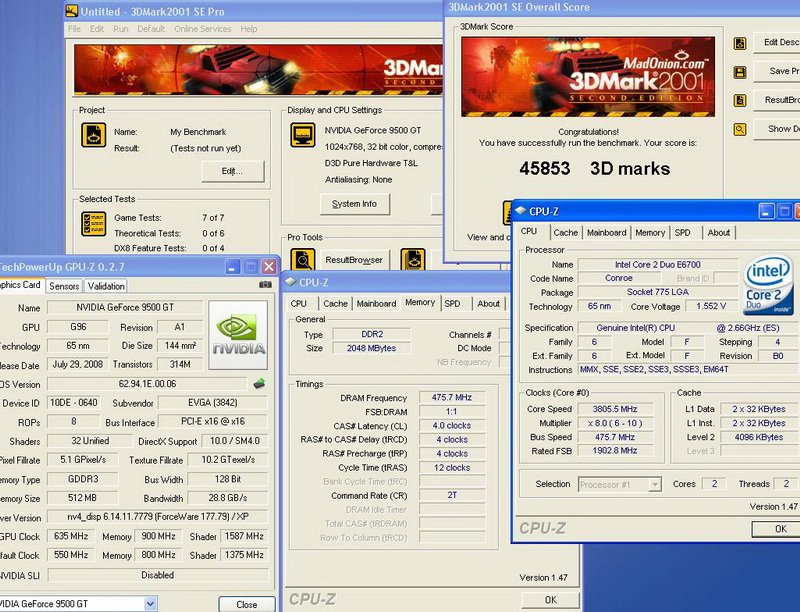Click the 3DMark2001 SE Pro title bar icon
This screenshot has width=800, height=612.
[x=72, y=11]
